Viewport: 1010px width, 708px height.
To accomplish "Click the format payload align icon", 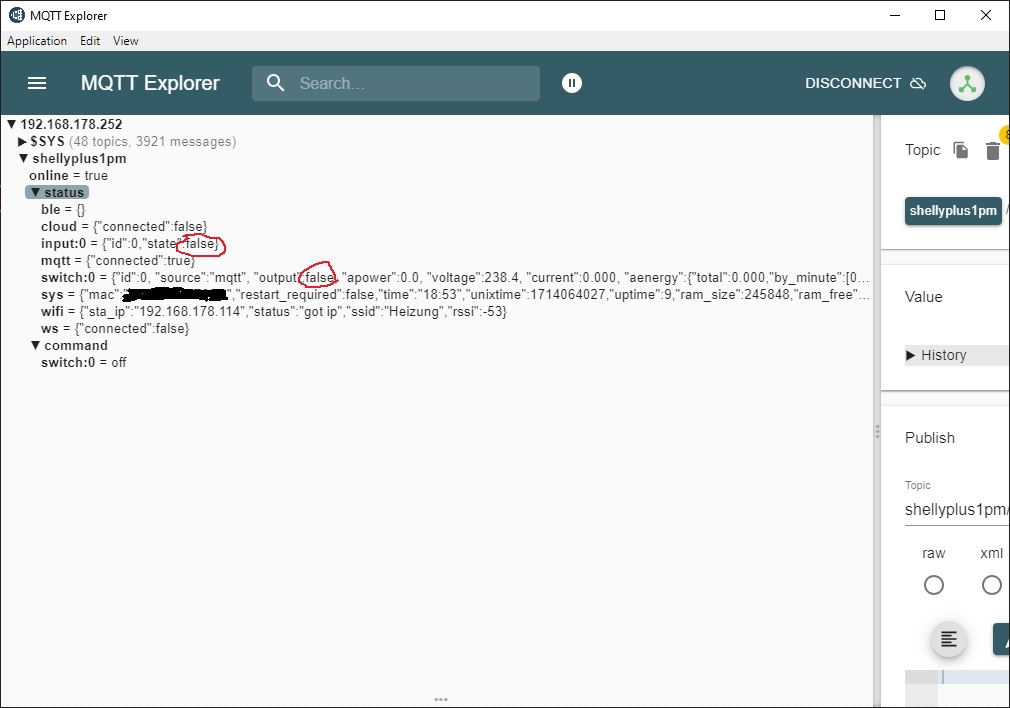I will [x=949, y=640].
